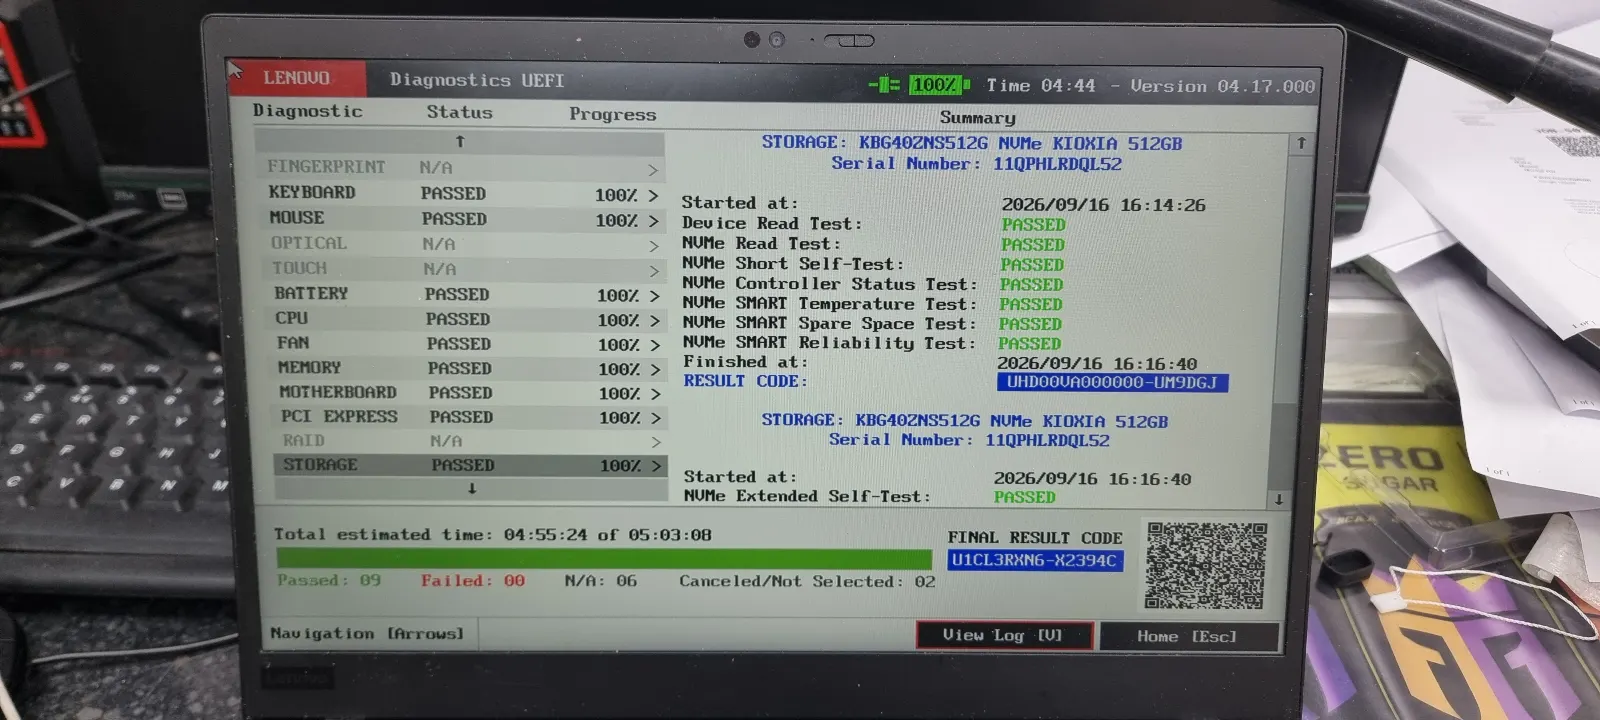Click the final result QR code

point(1206,565)
